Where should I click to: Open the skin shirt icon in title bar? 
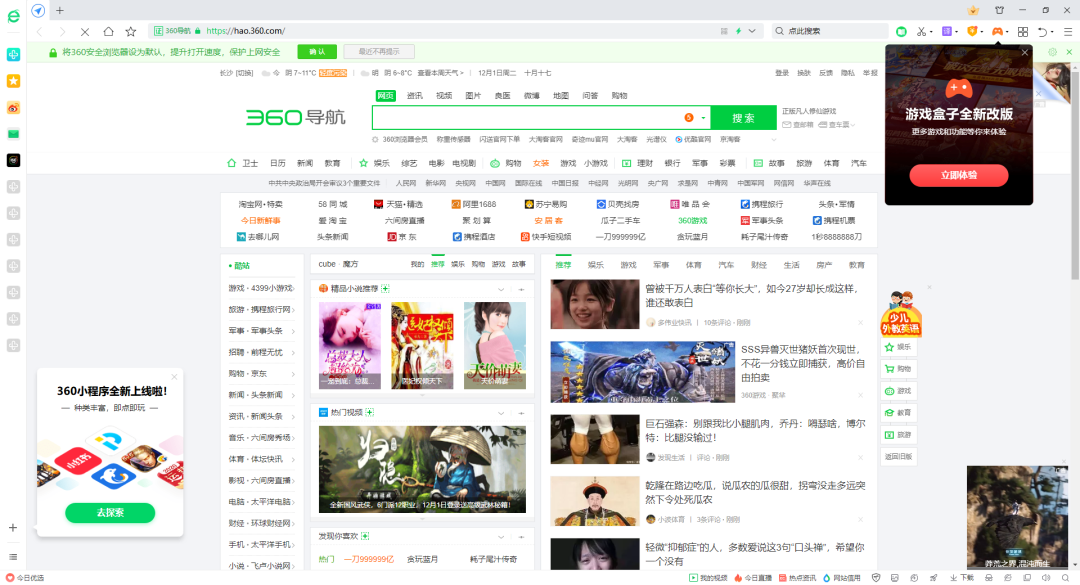(999, 10)
